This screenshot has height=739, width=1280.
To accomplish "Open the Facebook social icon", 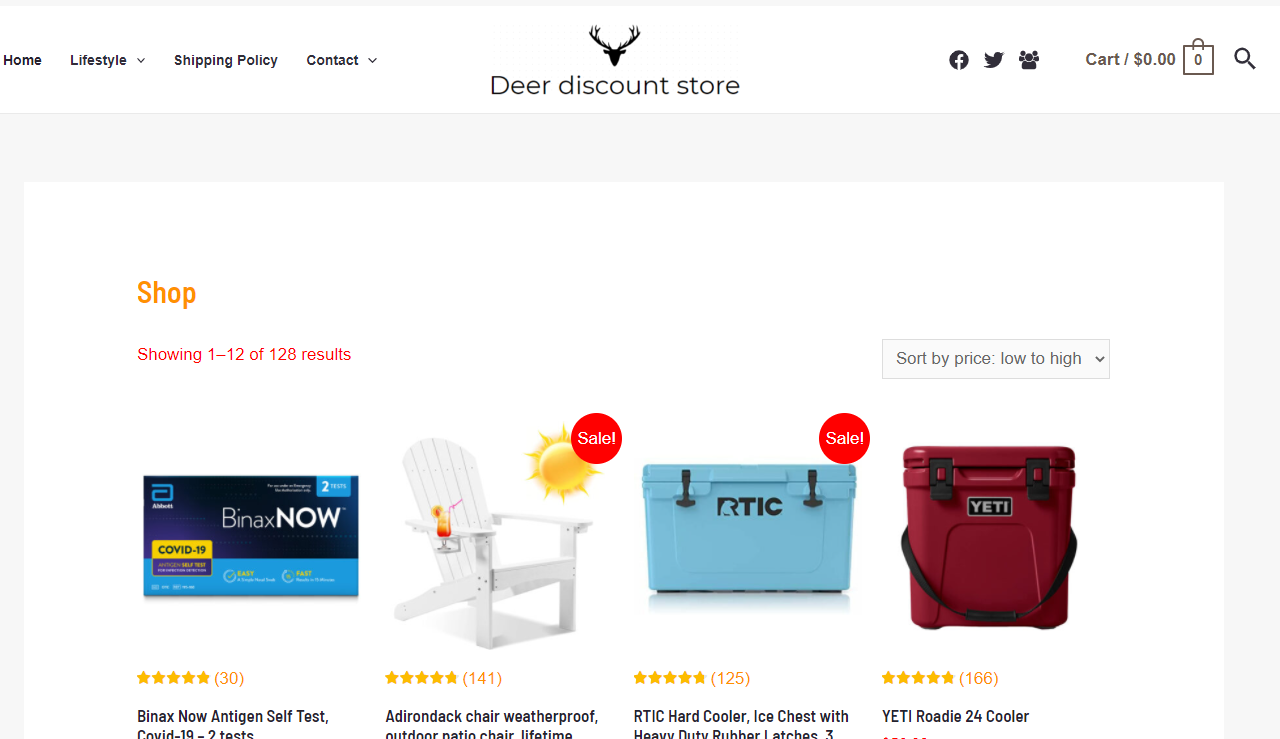I will coord(959,60).
